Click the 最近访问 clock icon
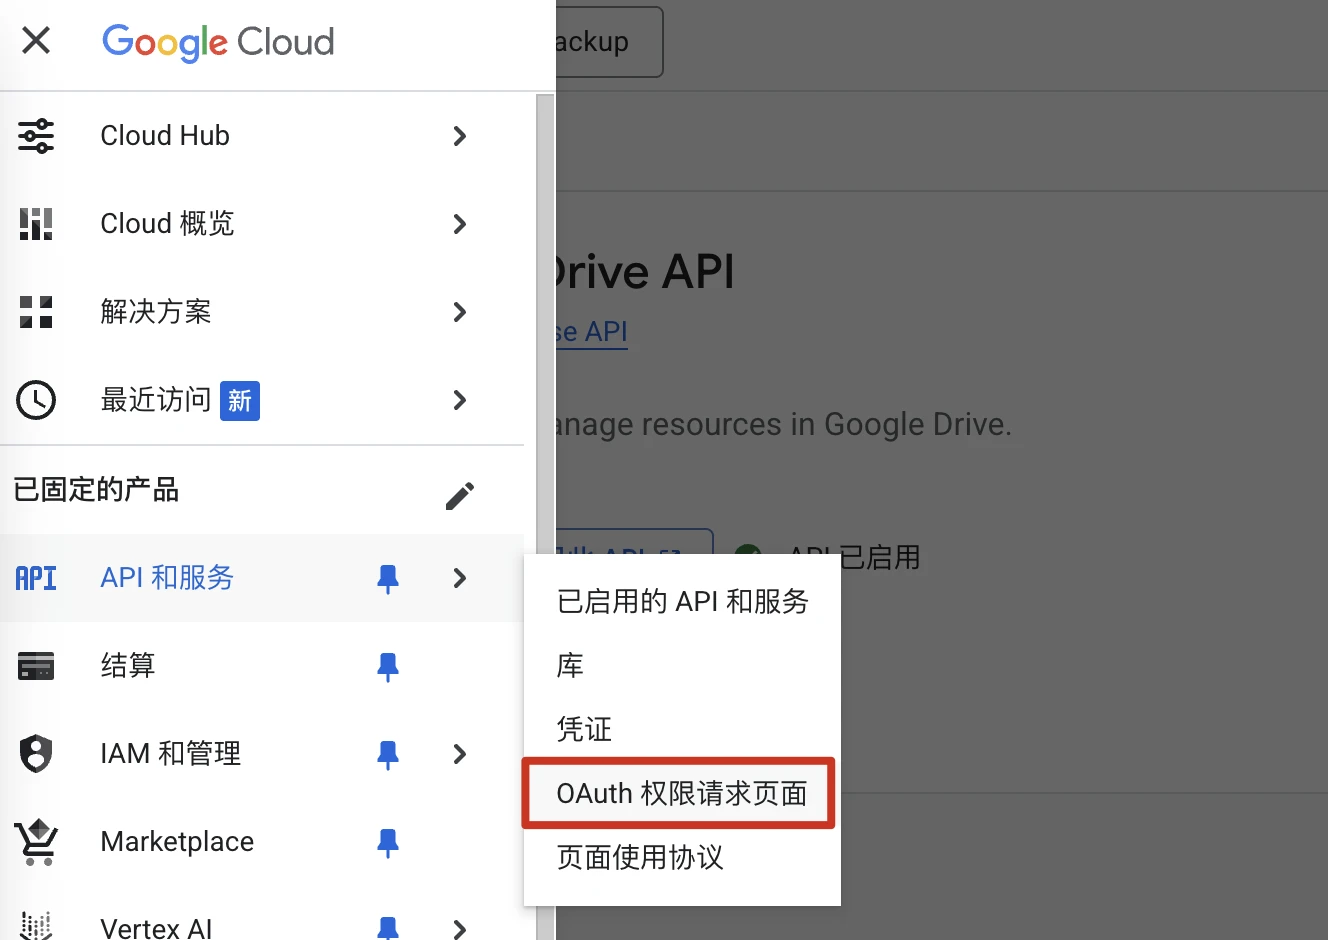 click(x=36, y=400)
